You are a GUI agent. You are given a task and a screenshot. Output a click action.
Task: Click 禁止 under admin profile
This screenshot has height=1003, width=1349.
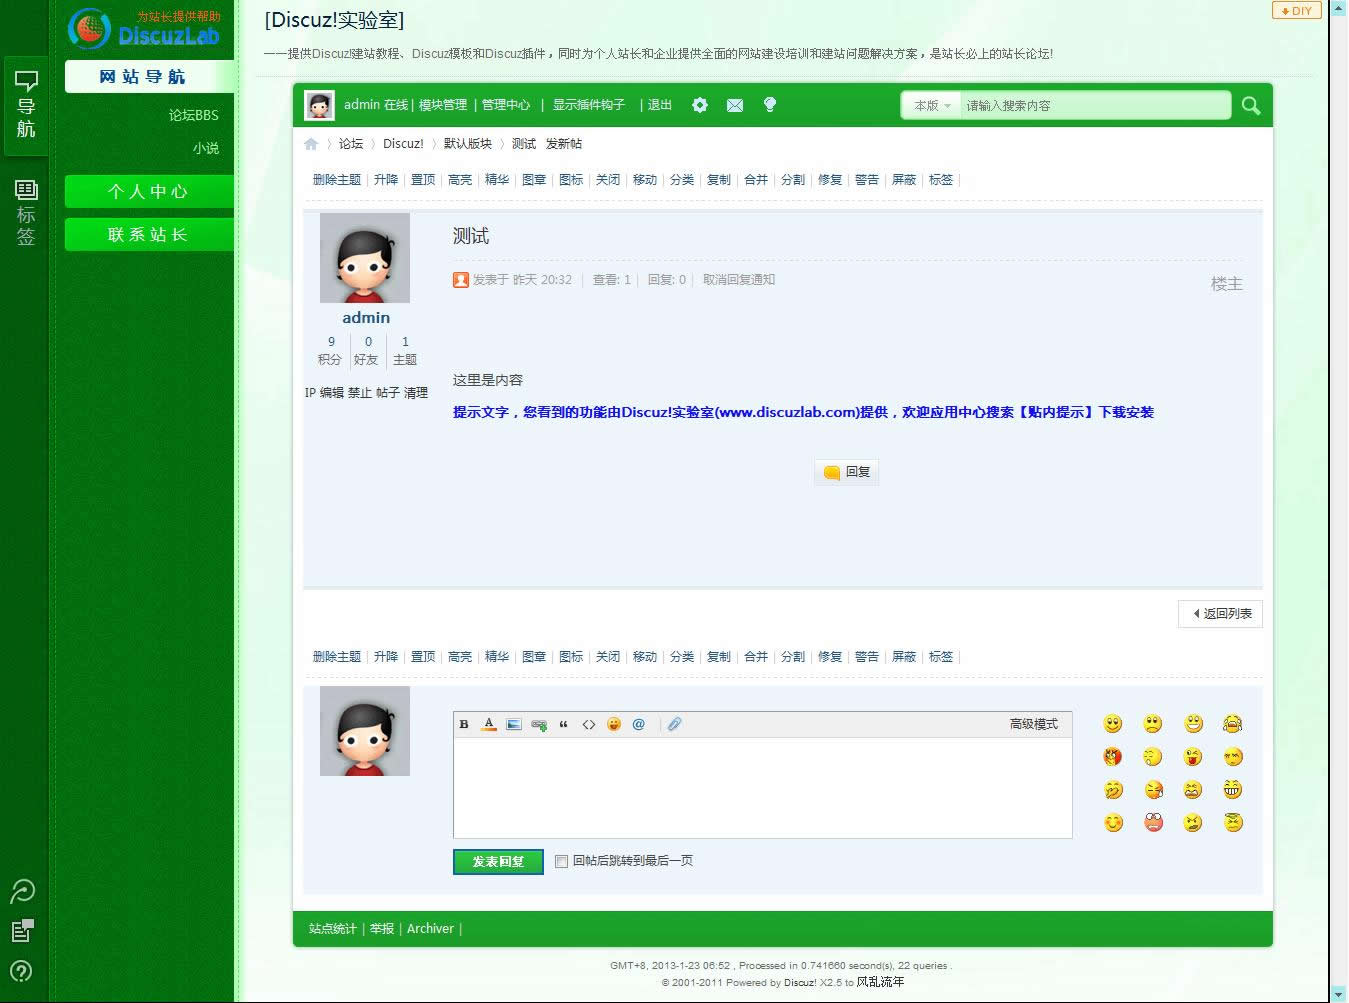click(360, 393)
